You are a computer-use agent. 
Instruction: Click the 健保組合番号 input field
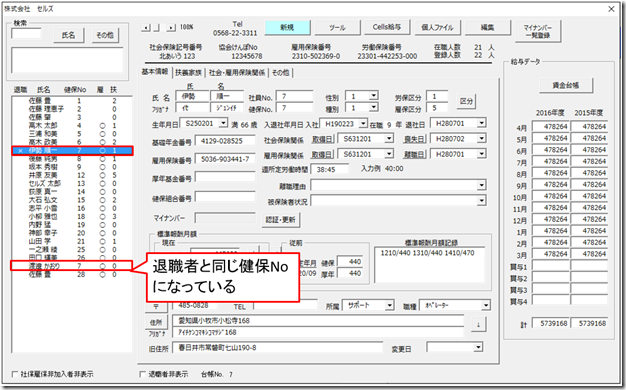[x=225, y=196]
